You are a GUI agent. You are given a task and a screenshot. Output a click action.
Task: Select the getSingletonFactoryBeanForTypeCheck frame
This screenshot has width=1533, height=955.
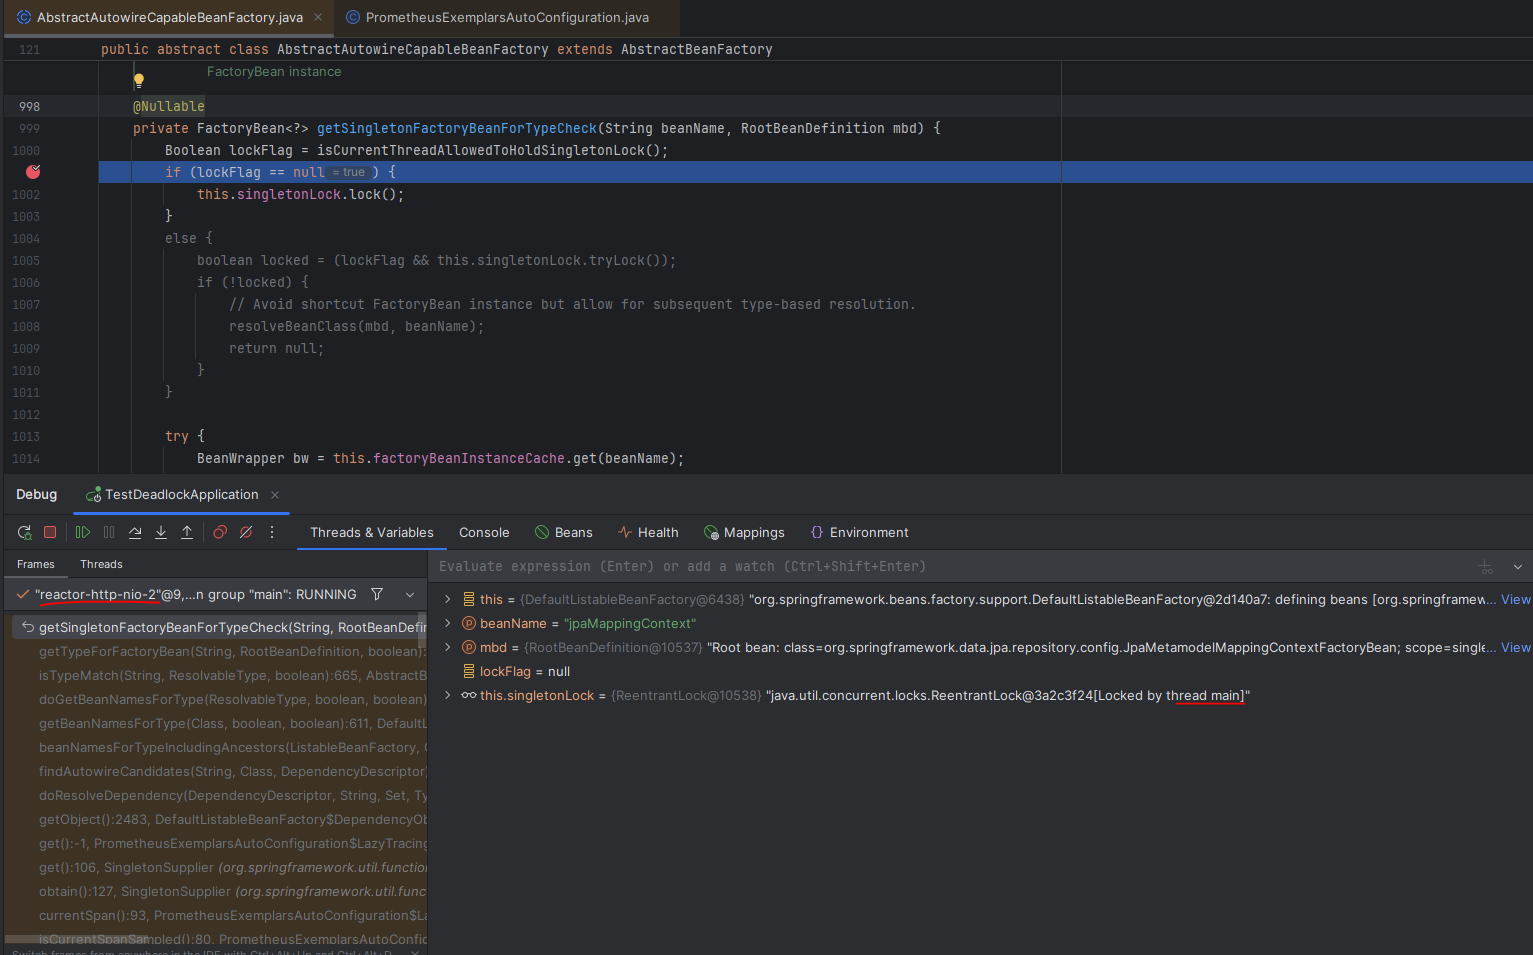pos(220,628)
